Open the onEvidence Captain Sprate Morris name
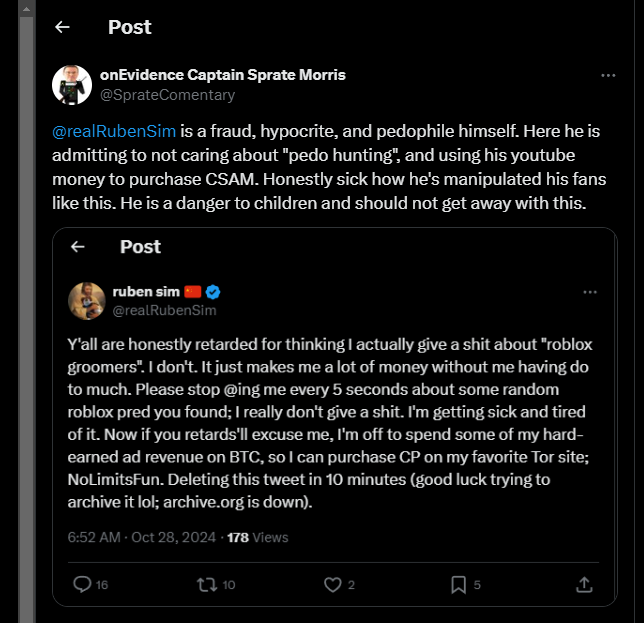644x623 pixels. tap(223, 75)
